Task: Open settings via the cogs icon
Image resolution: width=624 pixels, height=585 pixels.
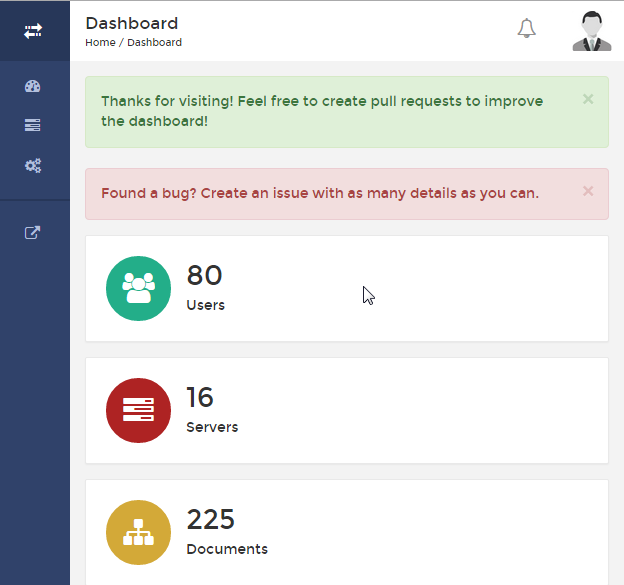Action: click(33, 165)
